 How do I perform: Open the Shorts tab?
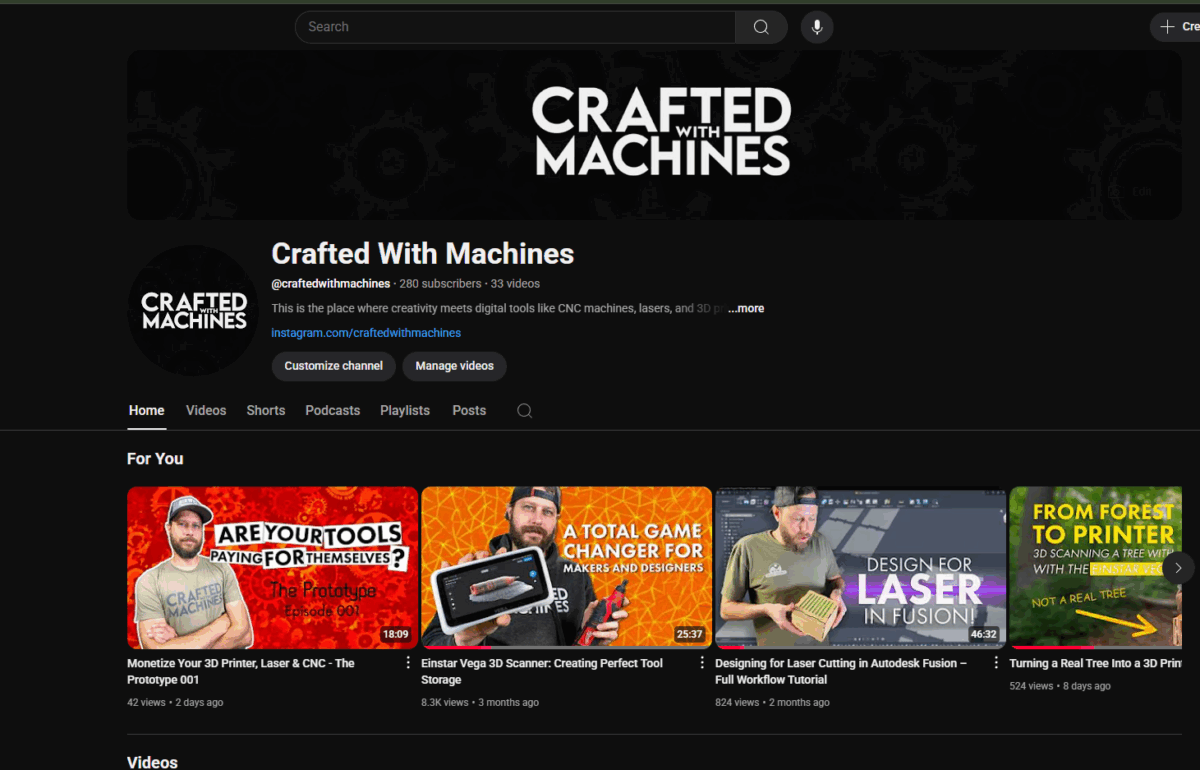pyautogui.click(x=266, y=411)
